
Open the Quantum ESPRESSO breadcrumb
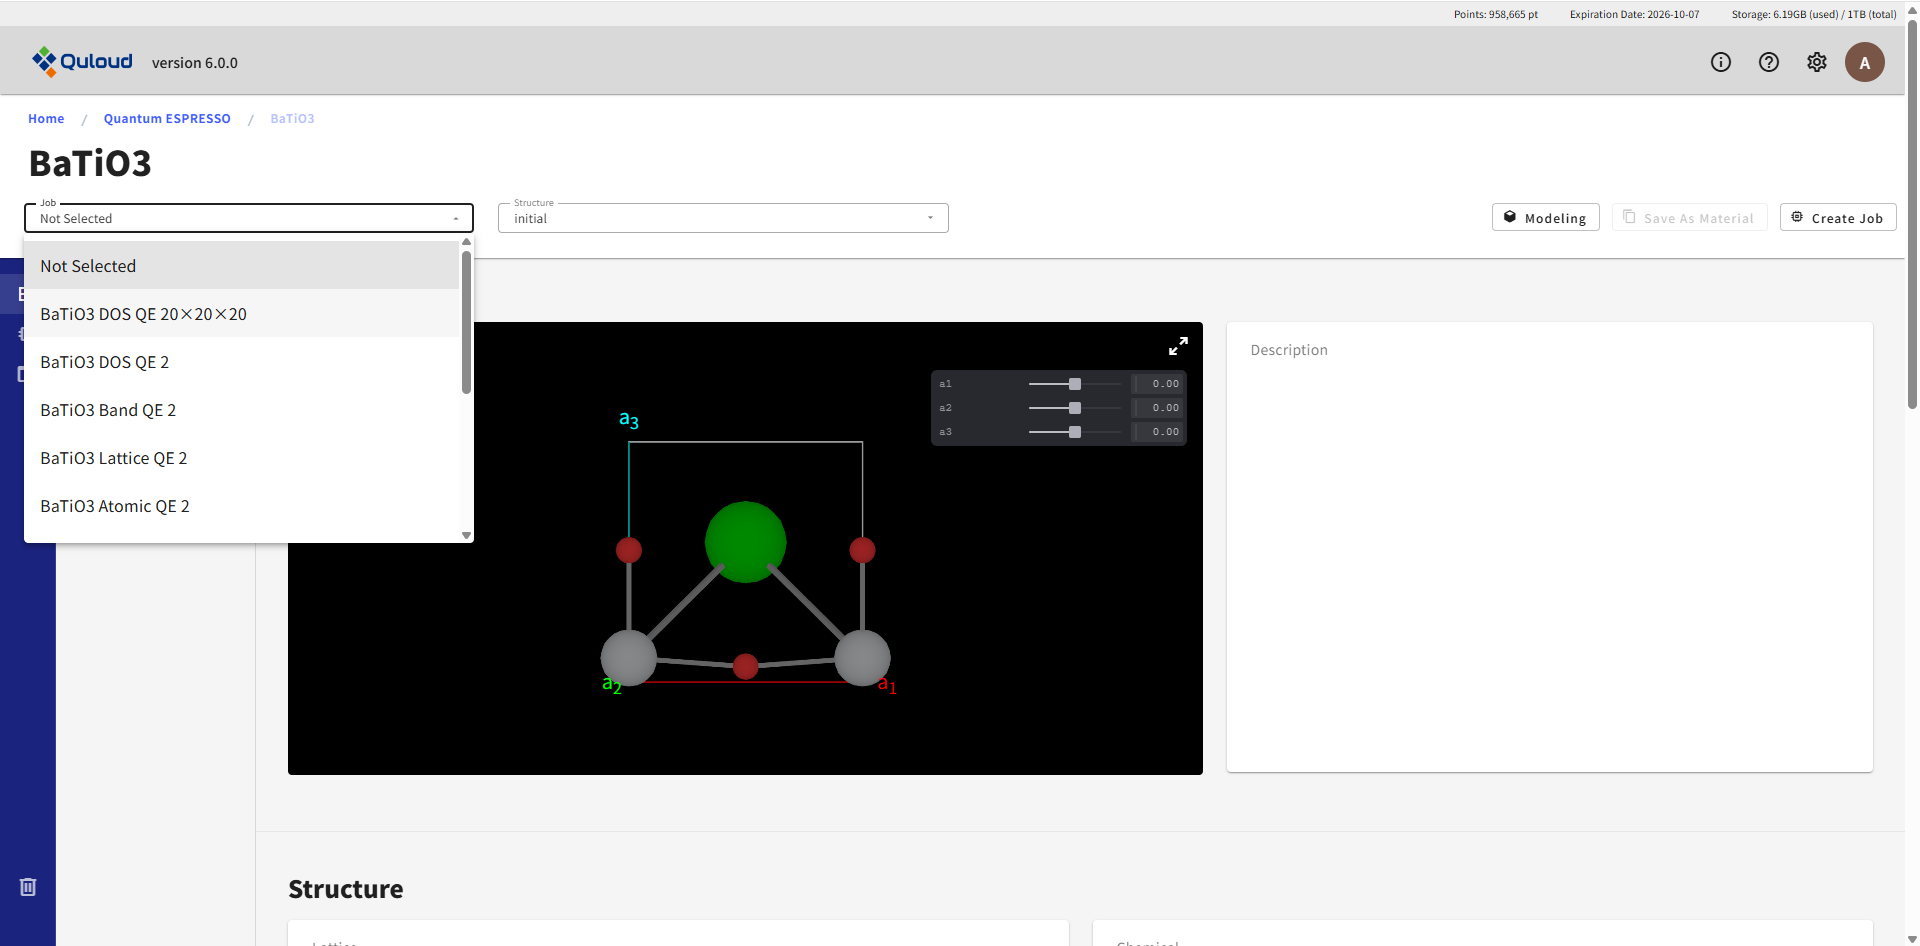[x=167, y=118]
